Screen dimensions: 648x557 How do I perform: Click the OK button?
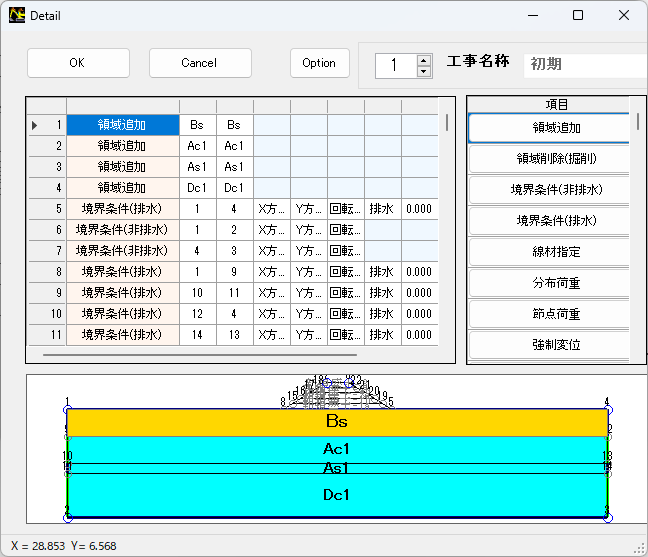pos(79,63)
